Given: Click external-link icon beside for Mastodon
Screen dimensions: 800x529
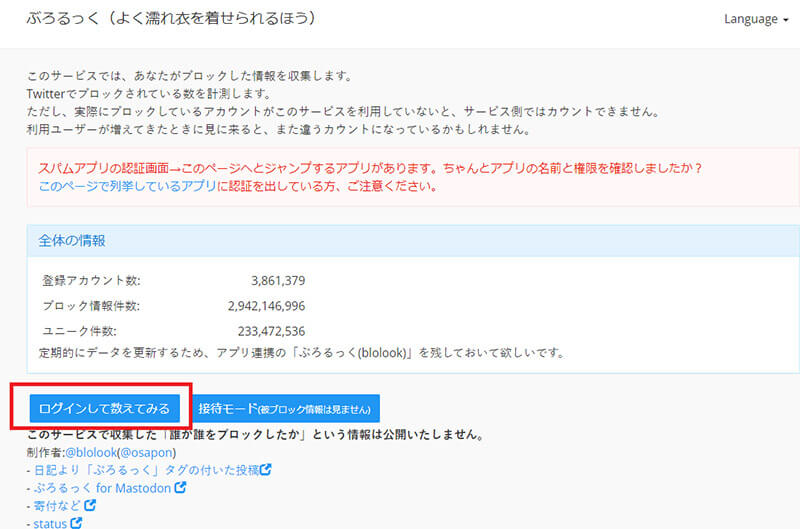Looking at the screenshot, I should 180,487.
